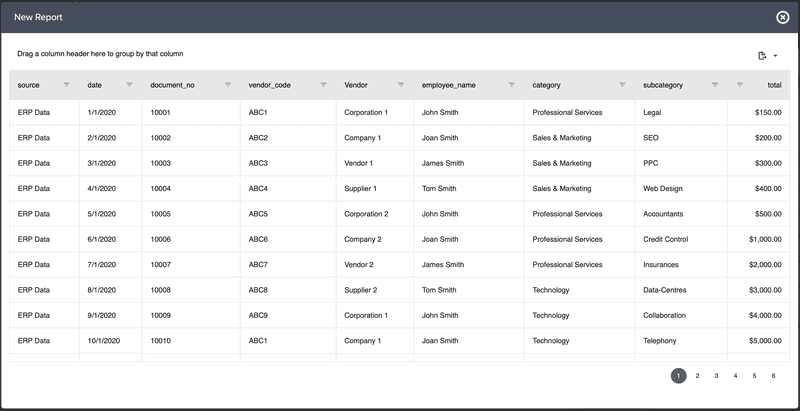Go to page 2
Screen dimensions: 800x411
697,376
